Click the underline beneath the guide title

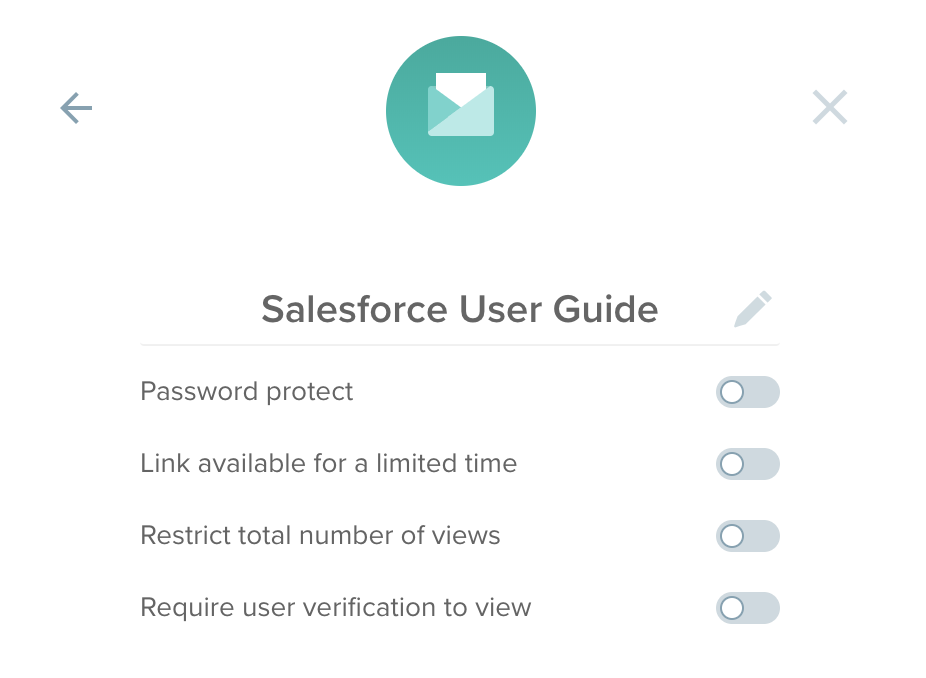[460, 344]
